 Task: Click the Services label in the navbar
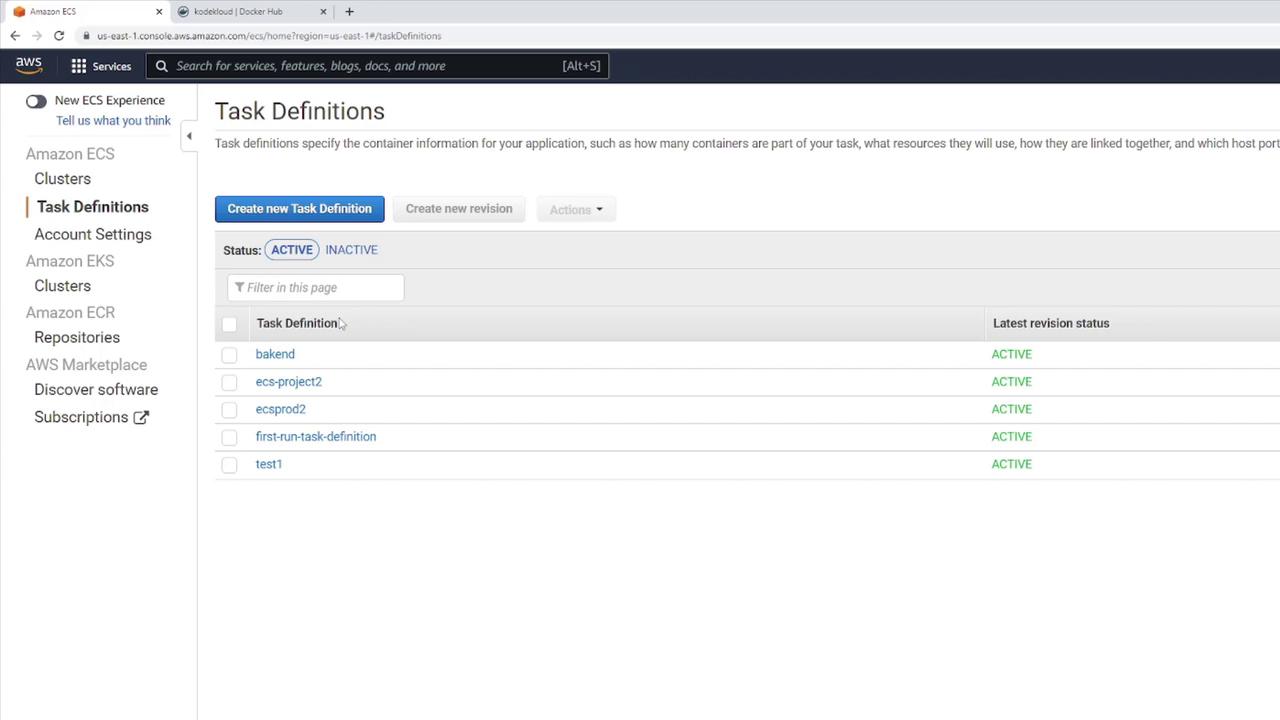(112, 66)
